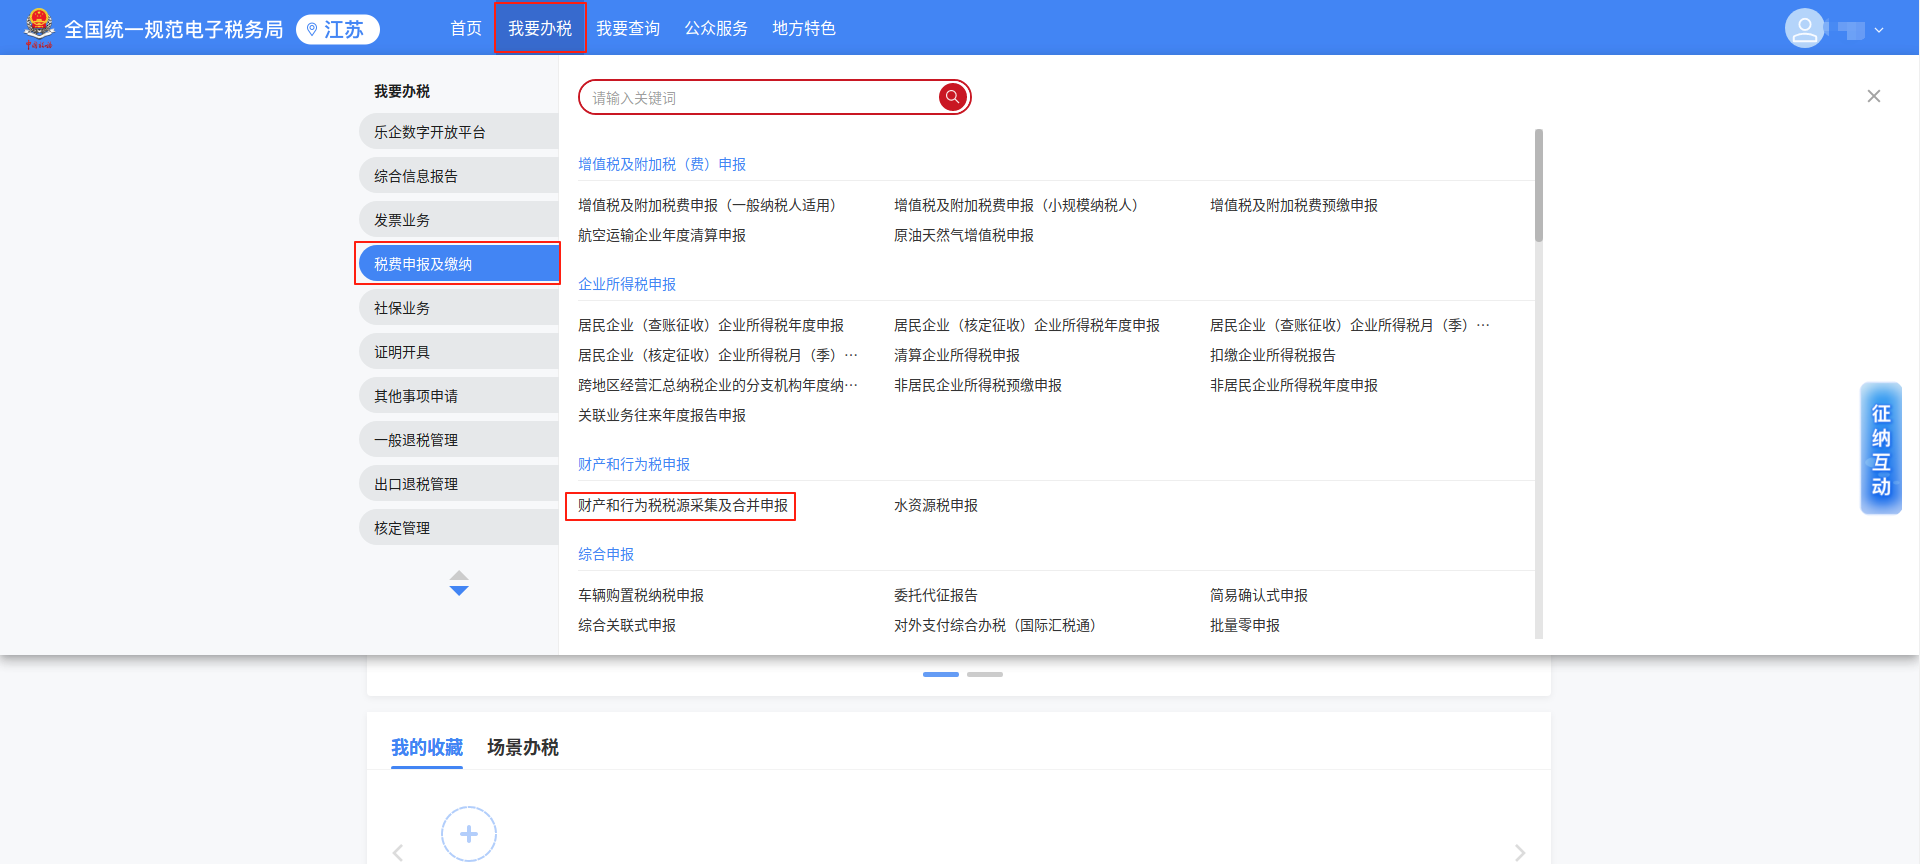Click the red magnifier search icon

coord(952,97)
